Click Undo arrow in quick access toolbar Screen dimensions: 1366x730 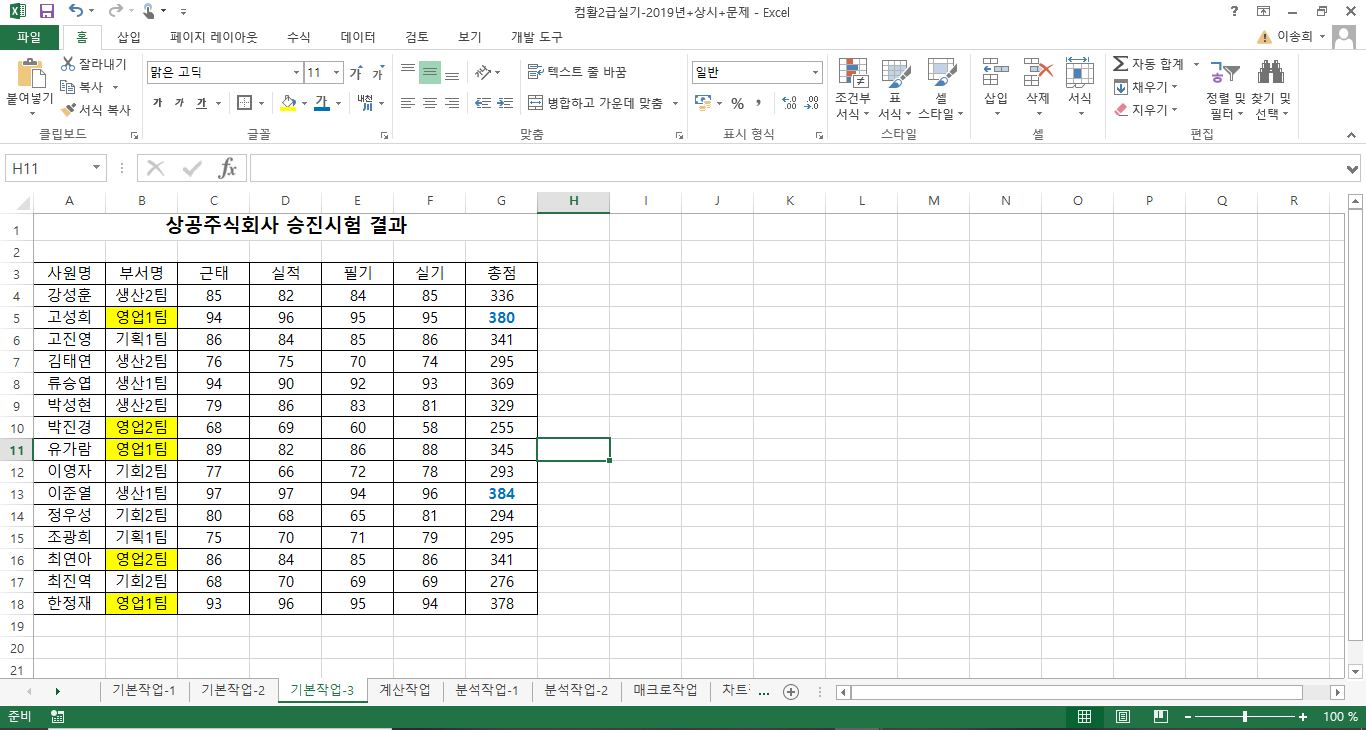tap(77, 12)
